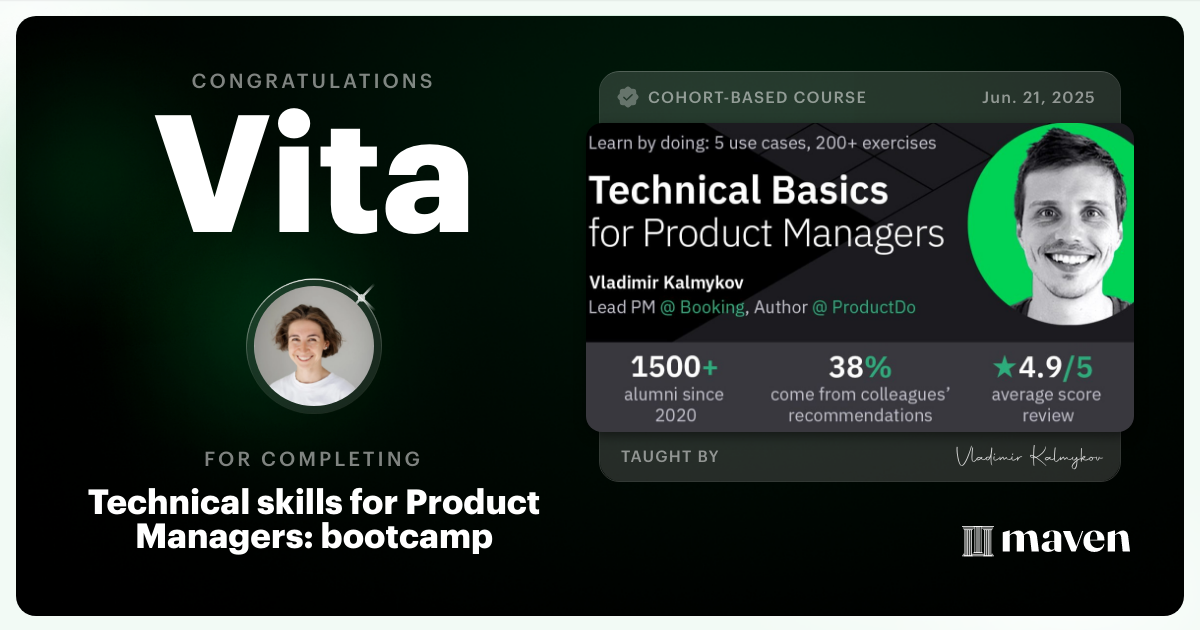Expand the TAUGHT BY footer section
The width and height of the screenshot is (1200, 630).
(x=668, y=456)
